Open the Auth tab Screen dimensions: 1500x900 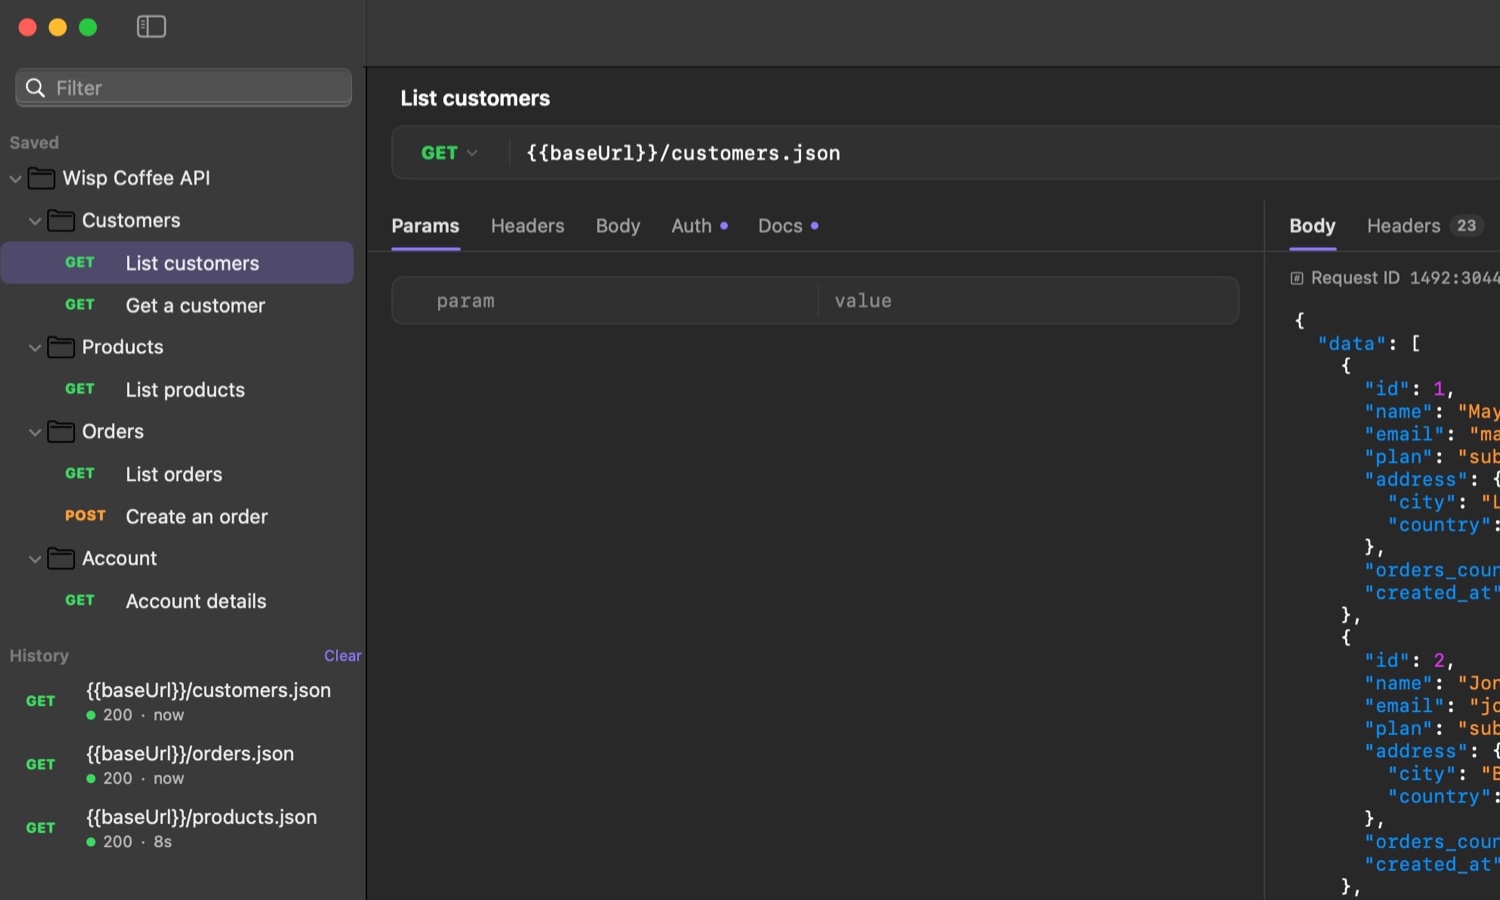click(x=699, y=226)
